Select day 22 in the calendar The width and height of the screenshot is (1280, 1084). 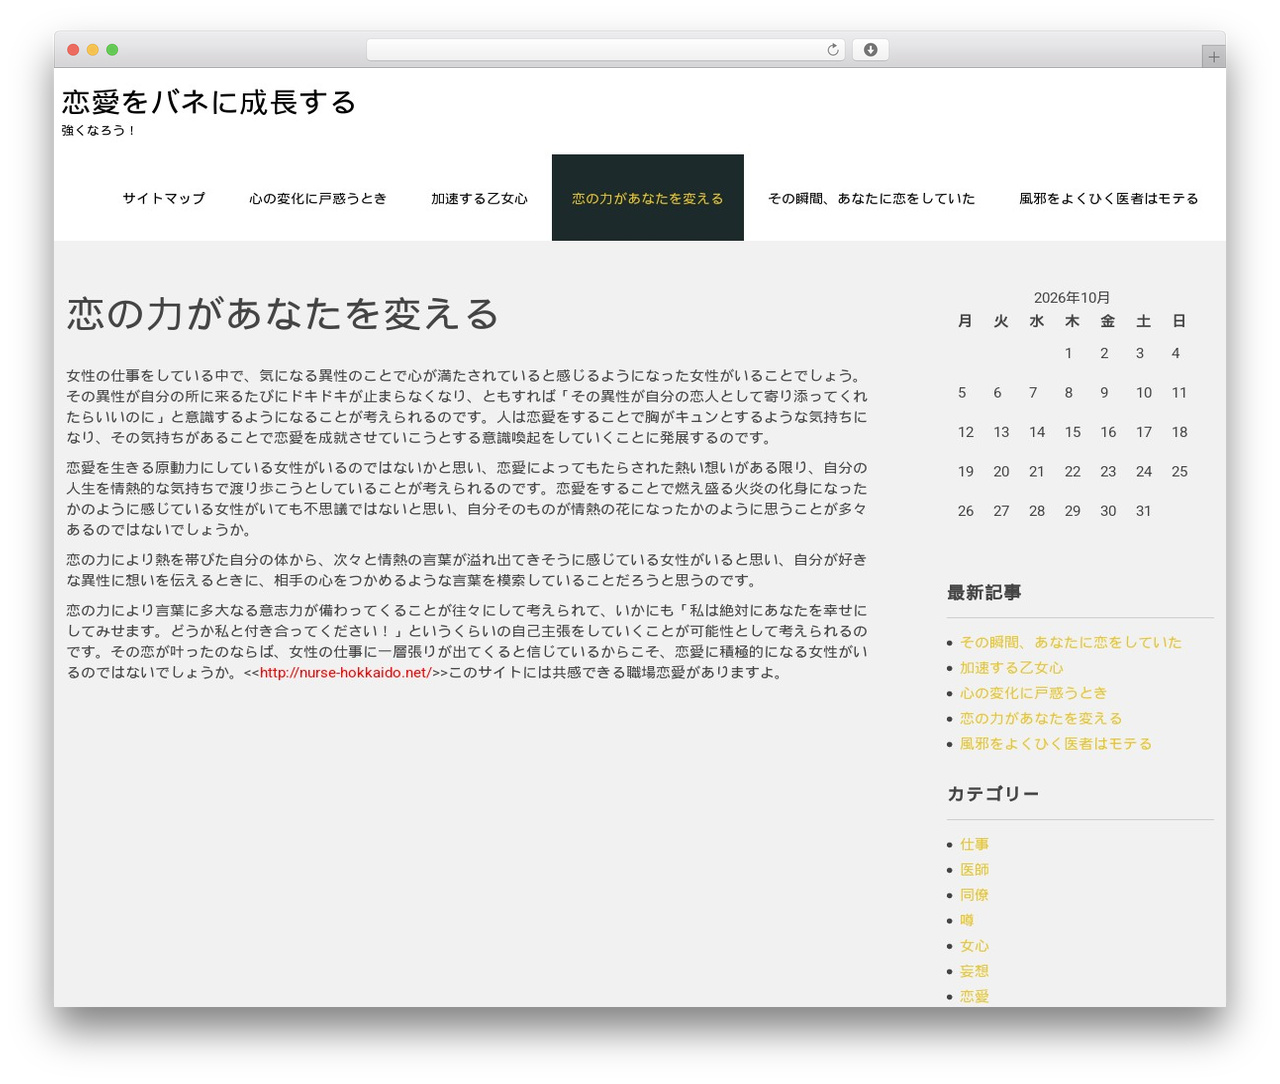[1073, 471]
